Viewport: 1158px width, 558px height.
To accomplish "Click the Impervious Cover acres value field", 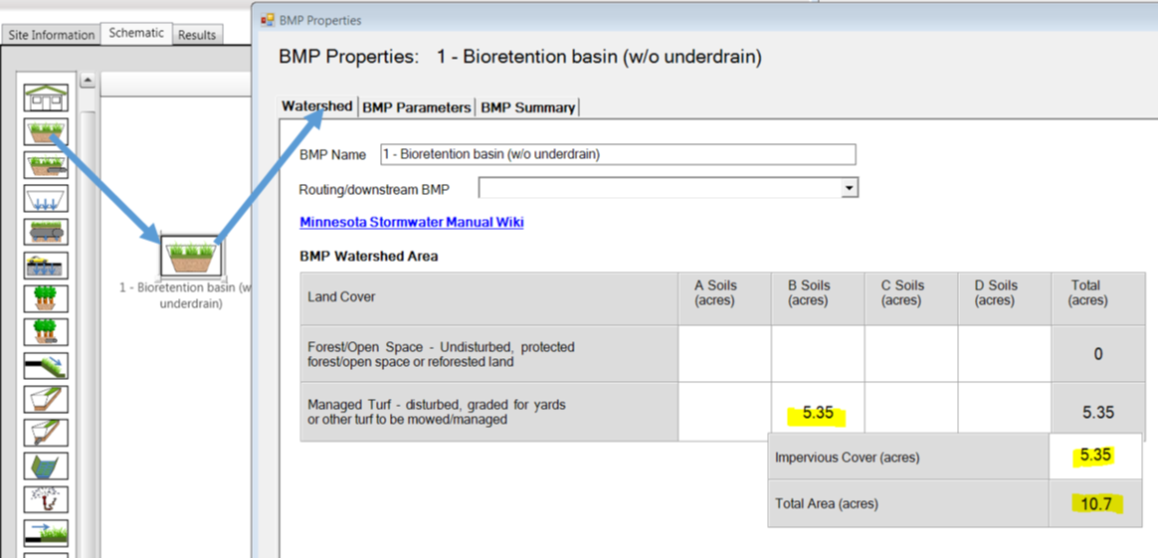I will click(1097, 457).
